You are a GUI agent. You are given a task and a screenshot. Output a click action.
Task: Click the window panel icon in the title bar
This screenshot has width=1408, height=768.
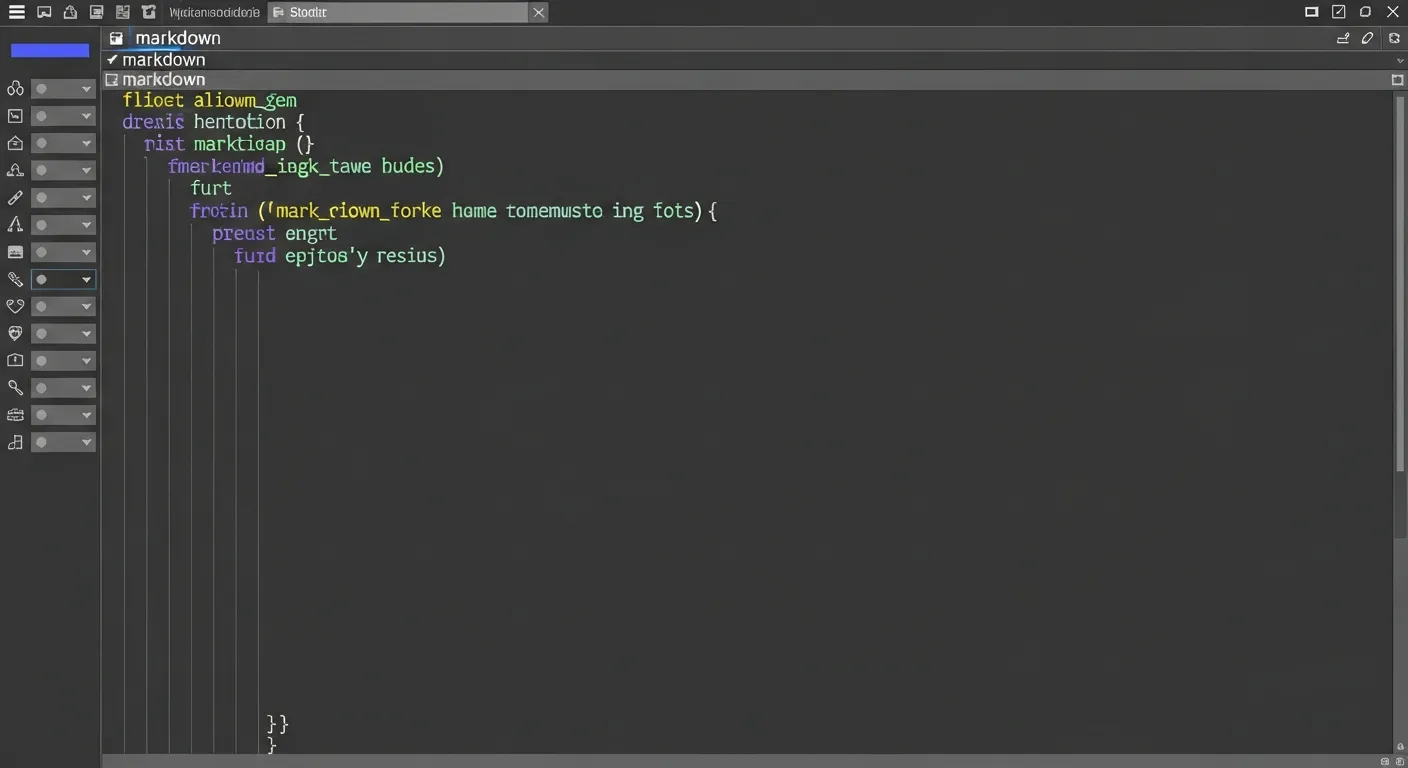1312,12
